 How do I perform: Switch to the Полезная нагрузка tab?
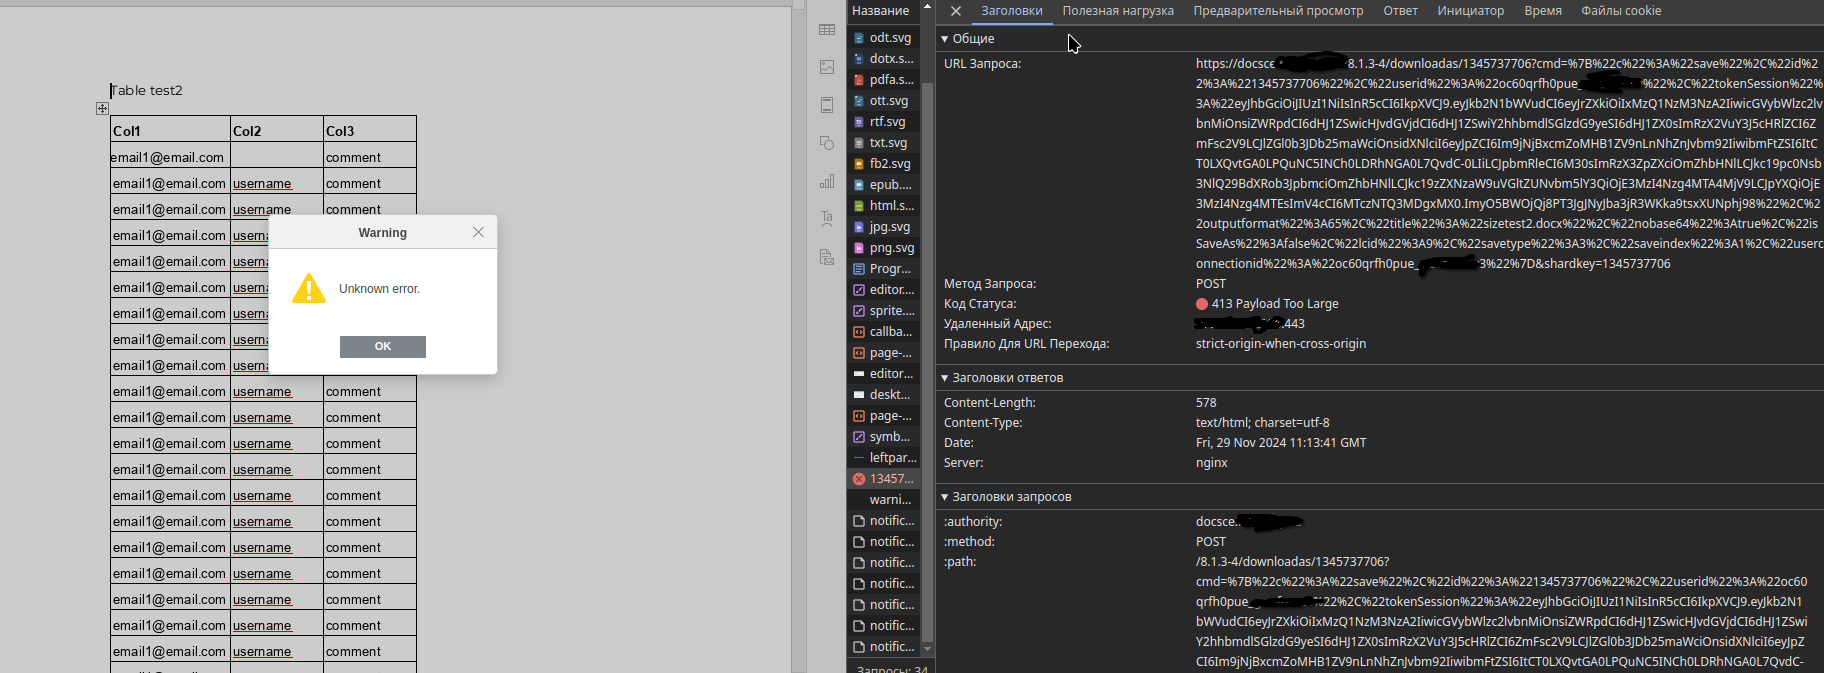point(1118,11)
